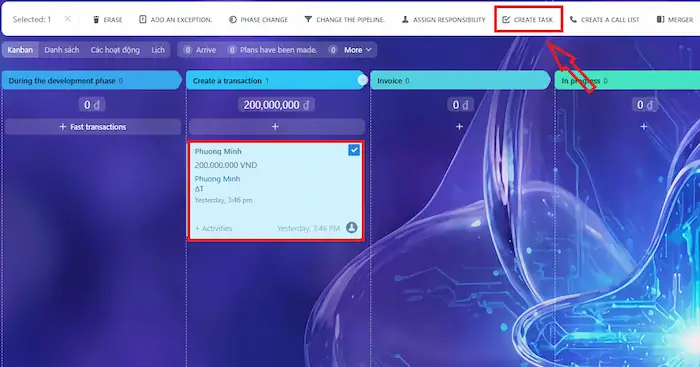
Task: Click the round handle on Create a transaction header
Action: (362, 80)
